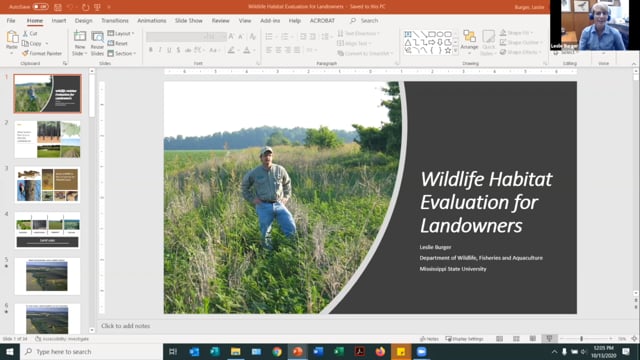Switch to the Design tab
The width and height of the screenshot is (640, 360).
pyautogui.click(x=83, y=20)
